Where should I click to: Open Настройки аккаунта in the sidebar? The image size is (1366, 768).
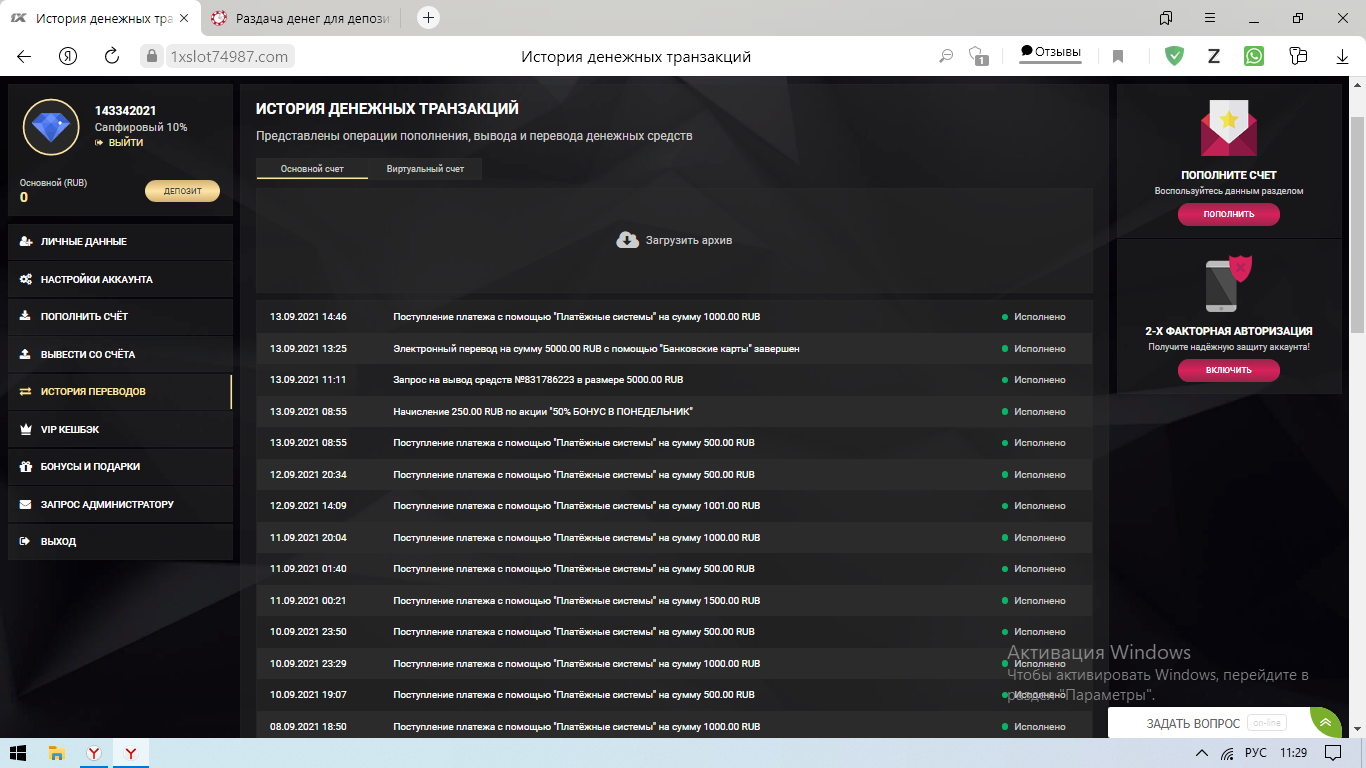[x=120, y=279]
